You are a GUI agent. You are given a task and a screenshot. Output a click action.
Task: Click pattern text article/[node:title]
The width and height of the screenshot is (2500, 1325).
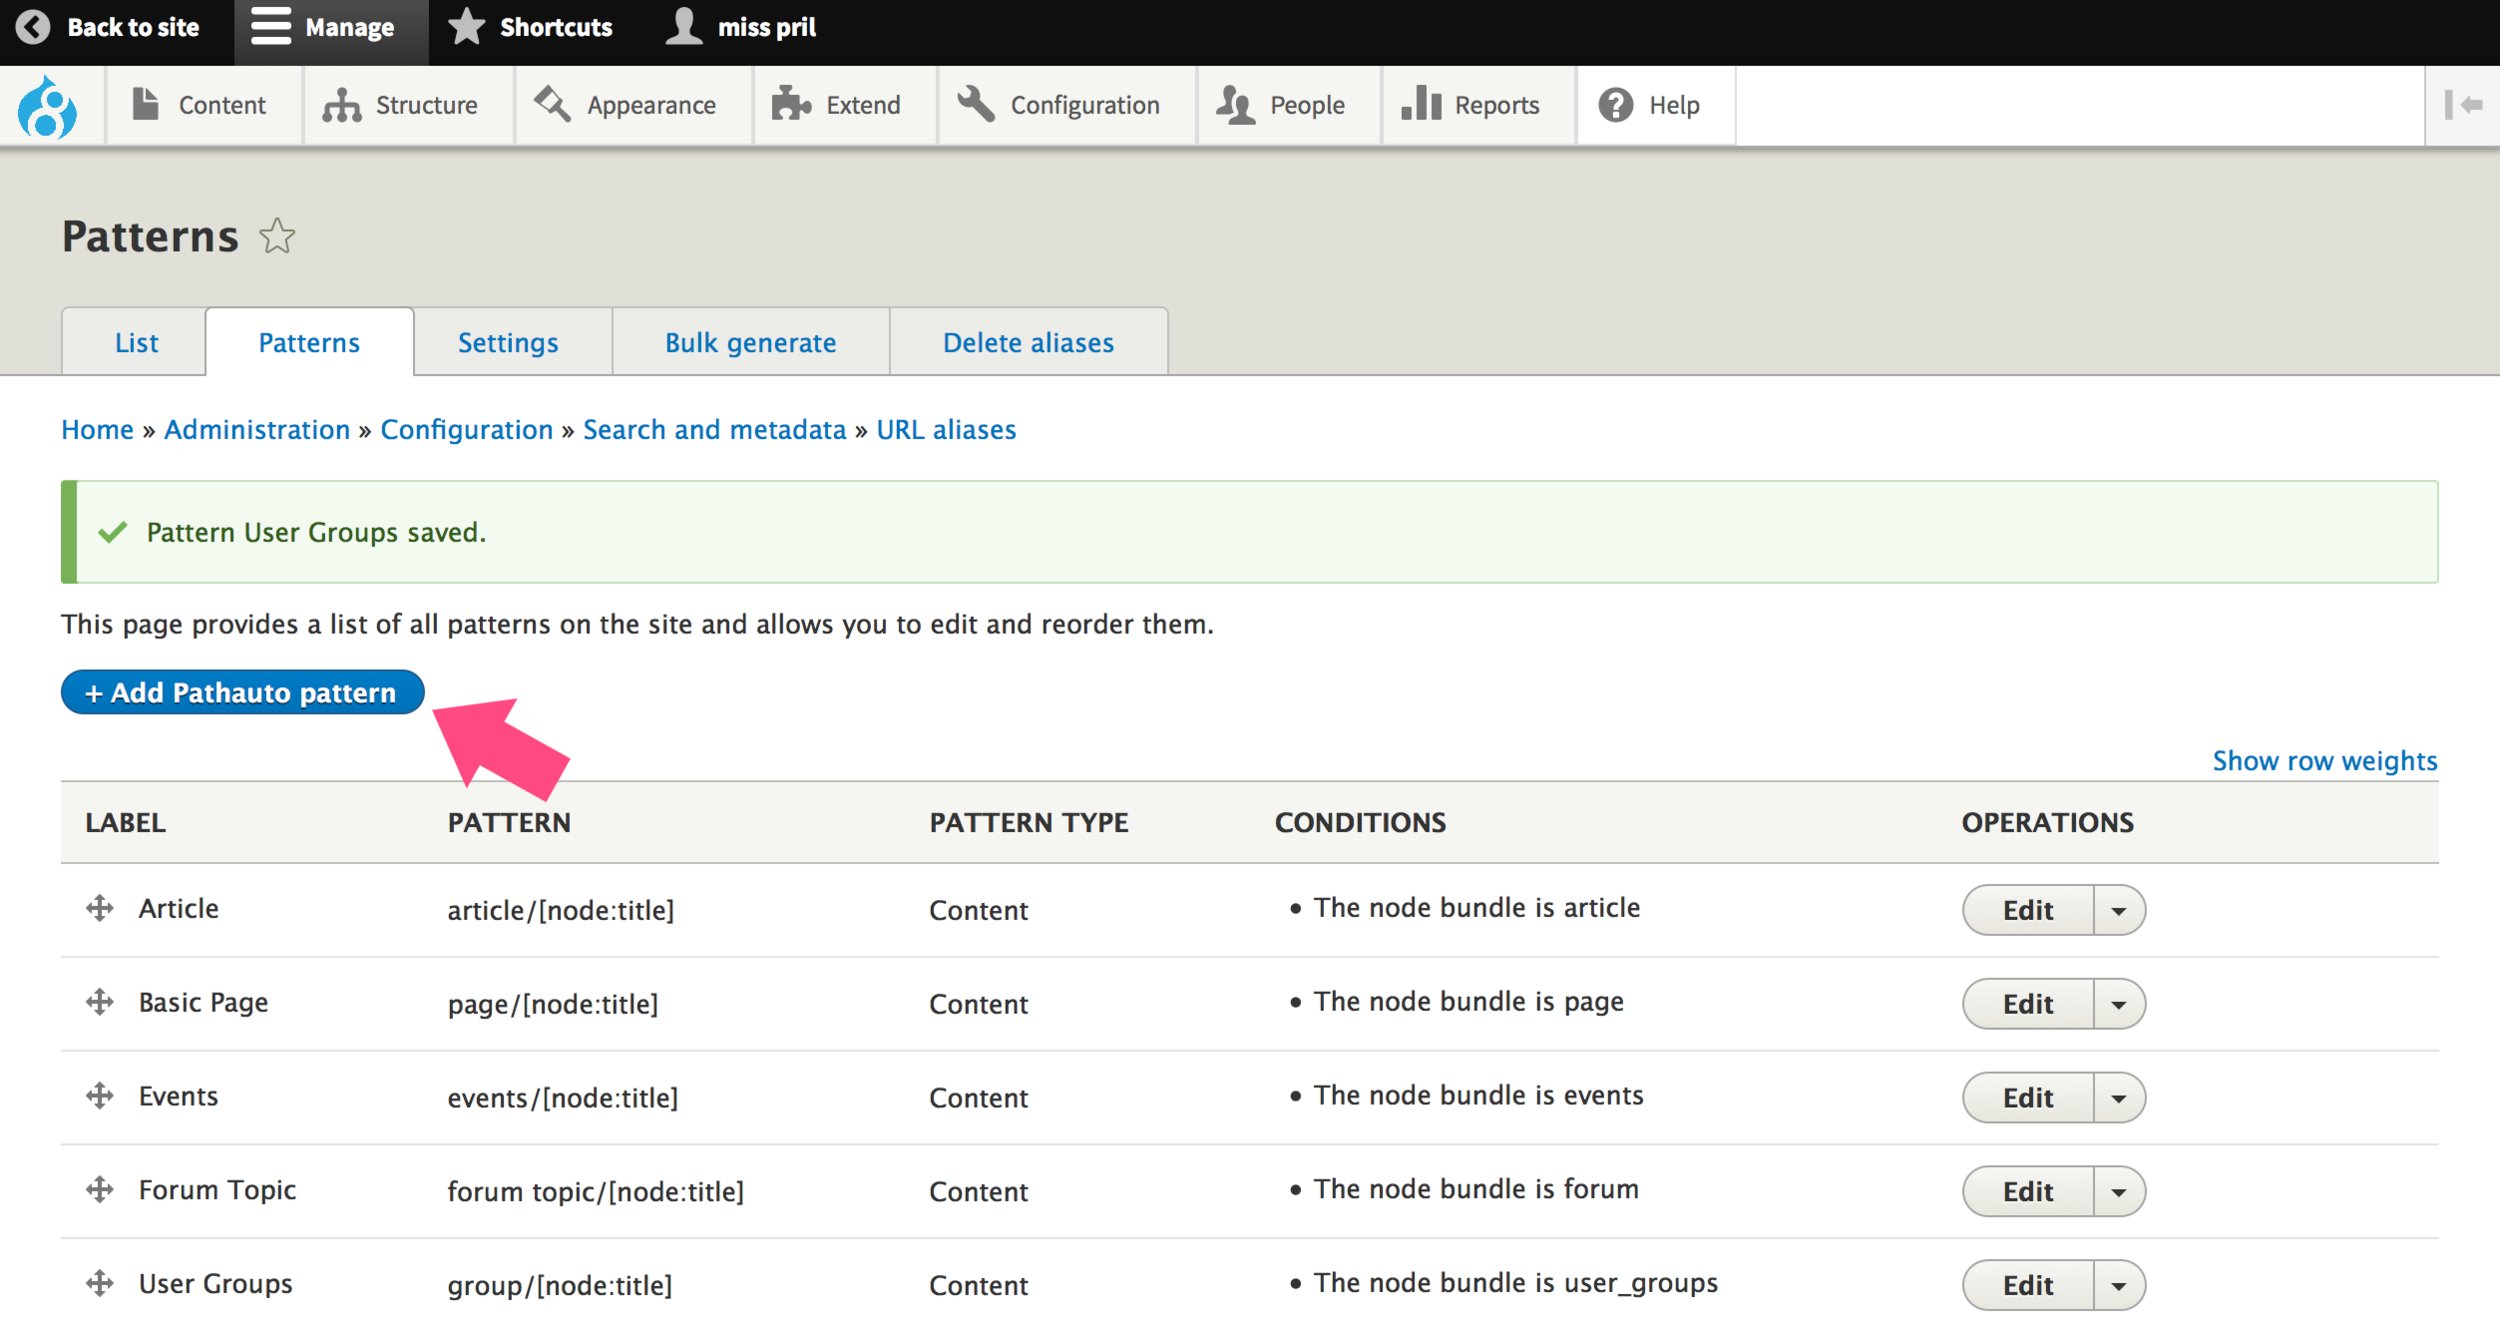(x=561, y=910)
